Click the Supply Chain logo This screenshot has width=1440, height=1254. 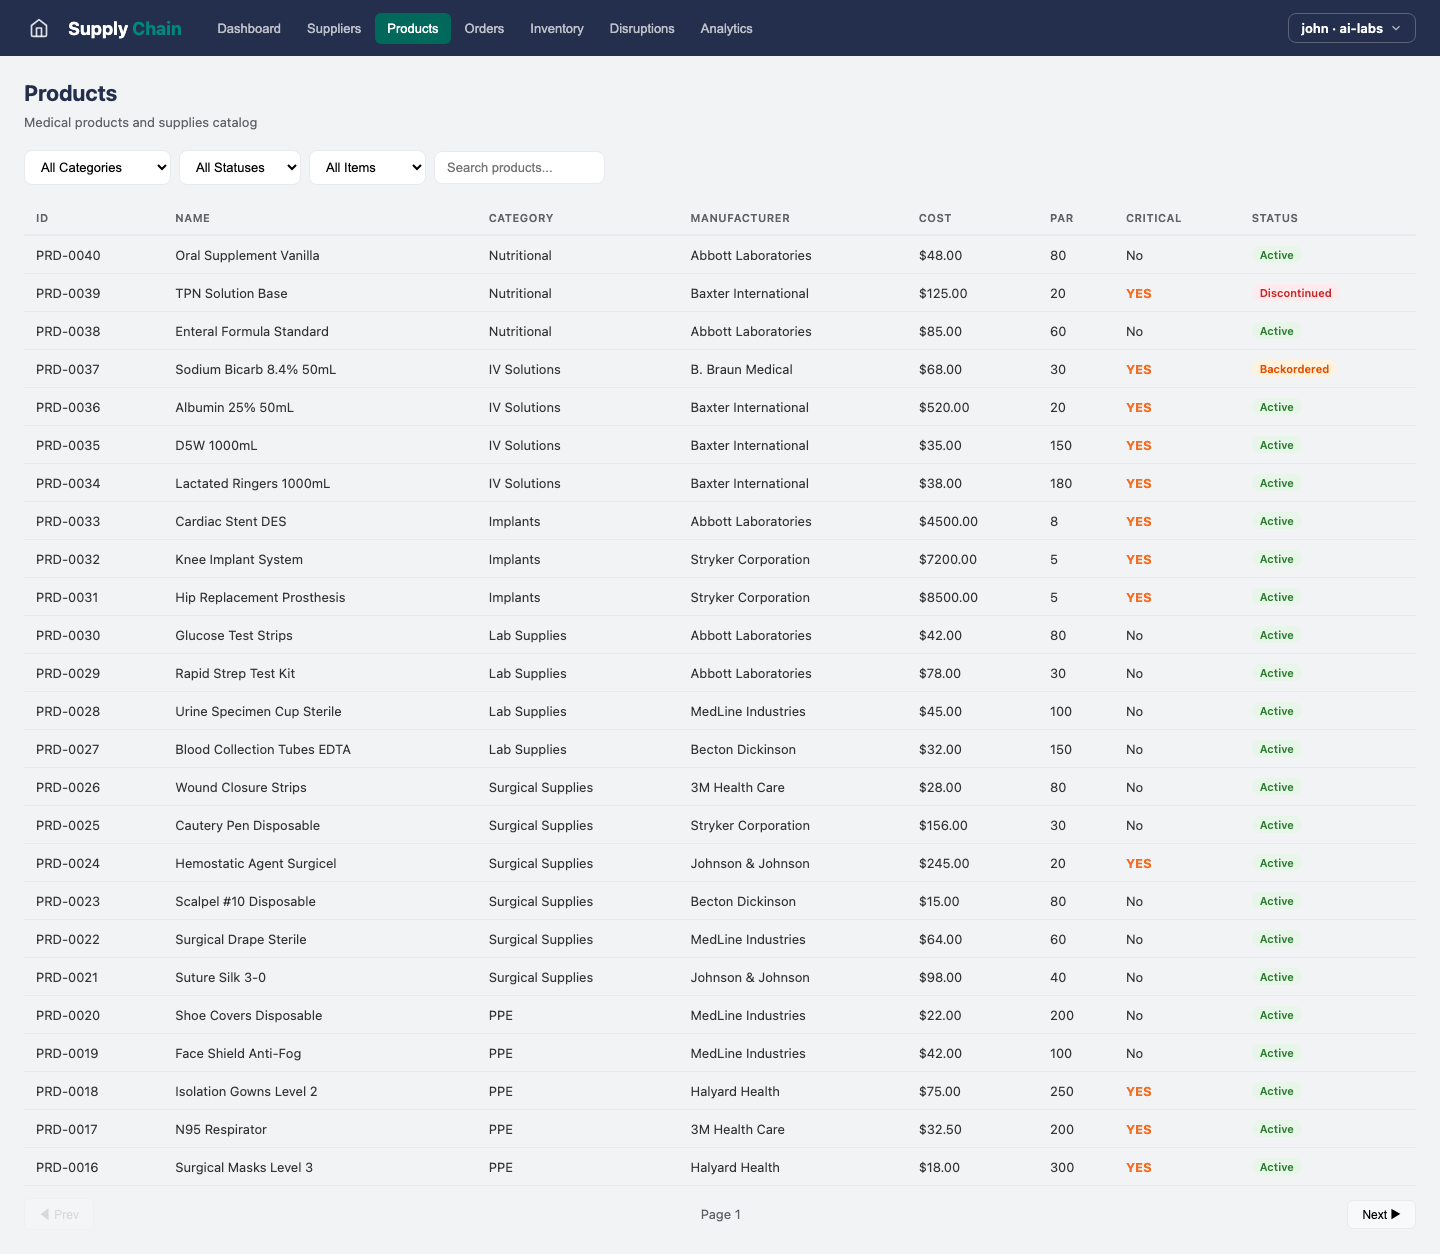click(x=124, y=28)
